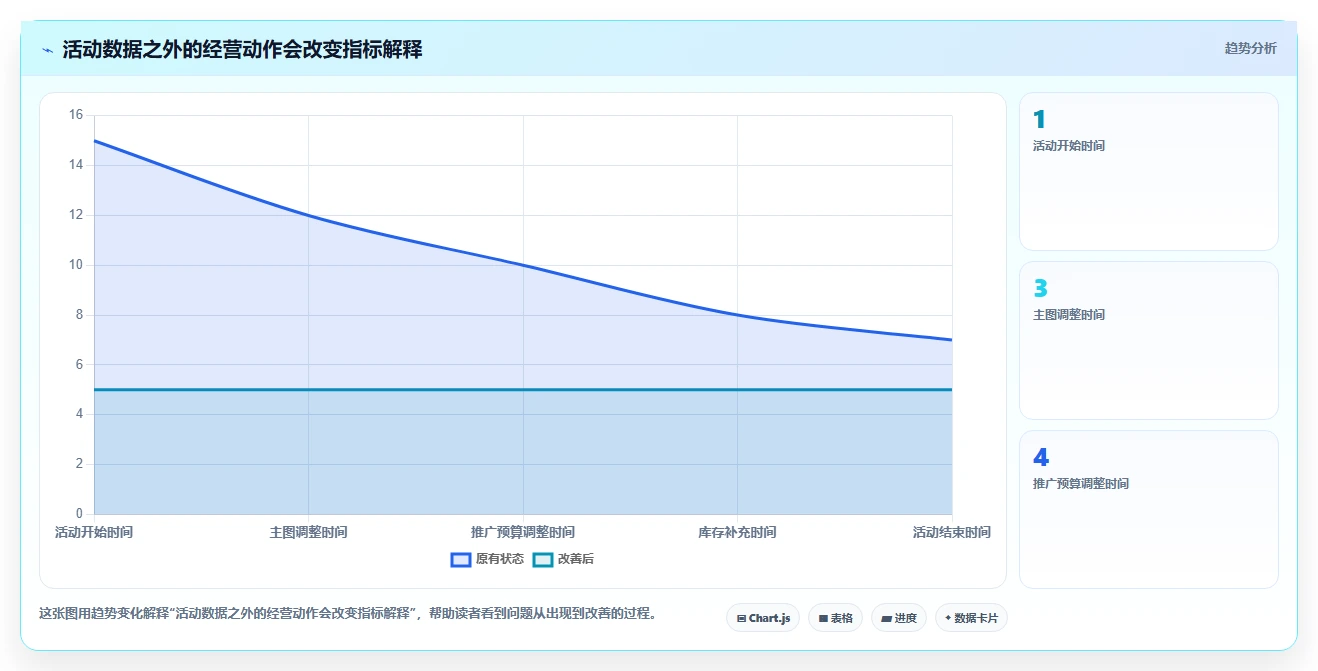This screenshot has width=1318, height=671.
Task: Click the y-axis value 4
Action: [x=79, y=414]
